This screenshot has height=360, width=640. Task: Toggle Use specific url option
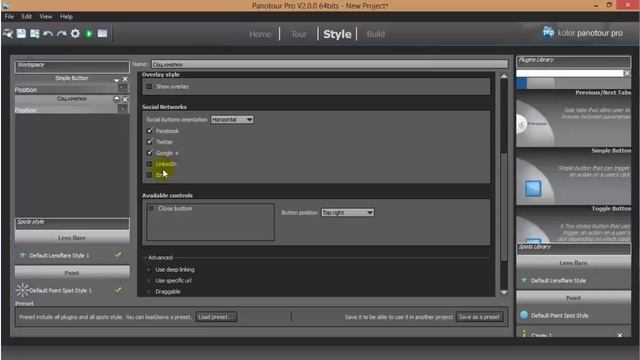pos(149,281)
